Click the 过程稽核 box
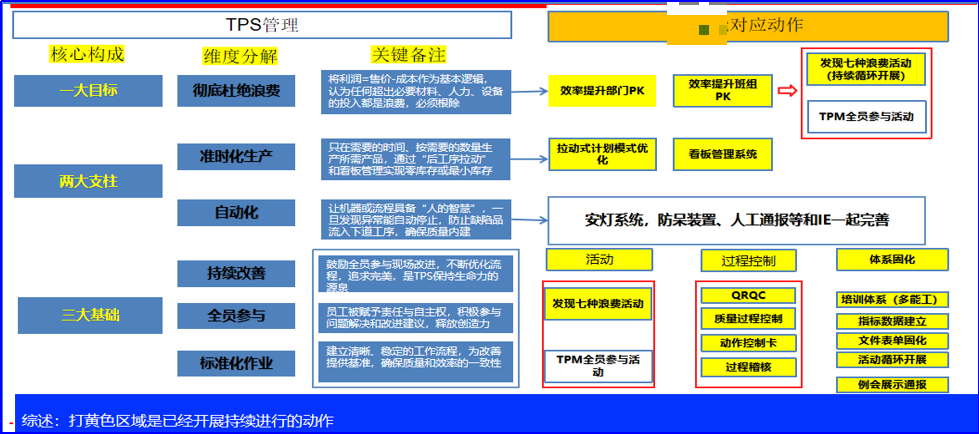979x434 pixels. coord(749,367)
